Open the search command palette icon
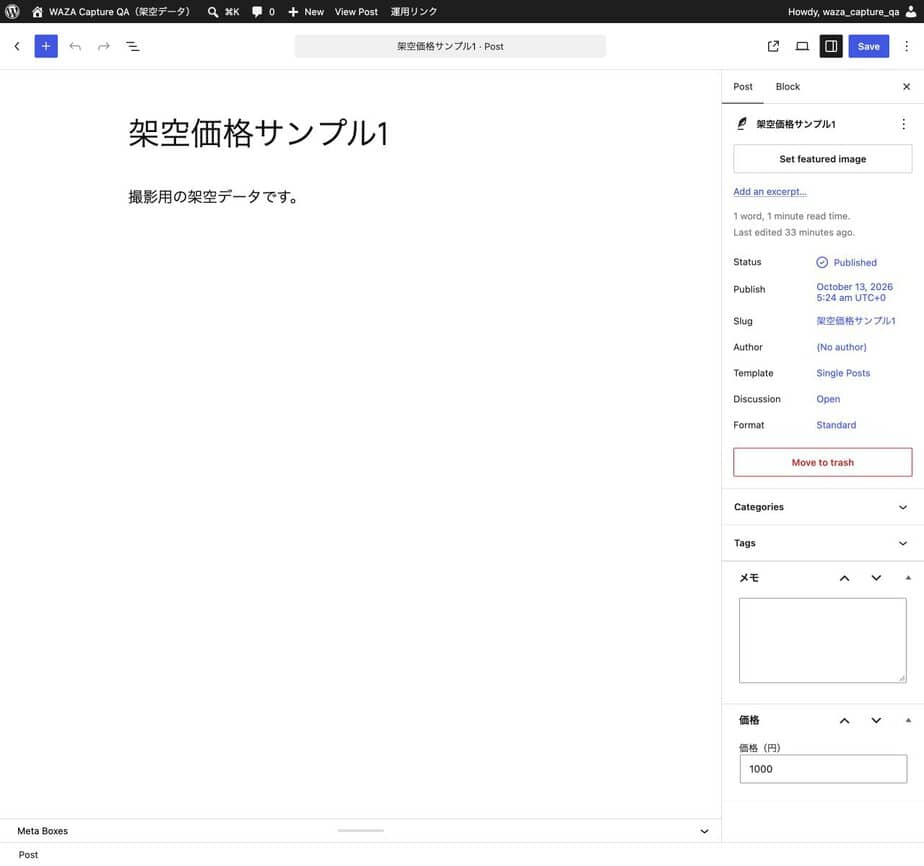 tap(213, 11)
